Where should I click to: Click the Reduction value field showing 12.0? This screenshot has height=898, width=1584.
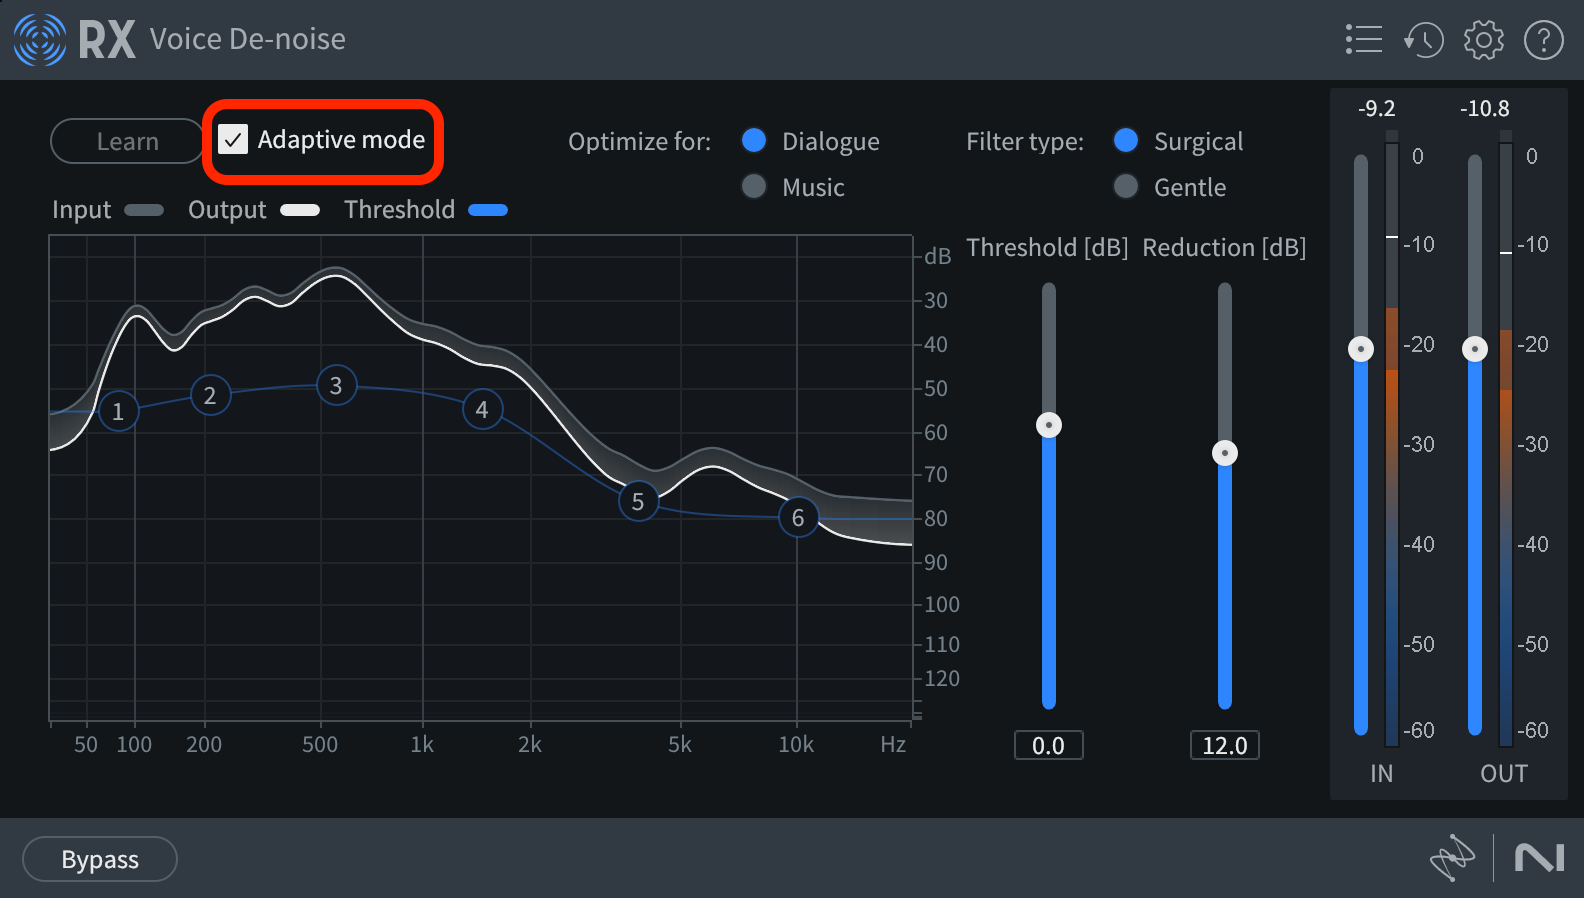point(1225,745)
